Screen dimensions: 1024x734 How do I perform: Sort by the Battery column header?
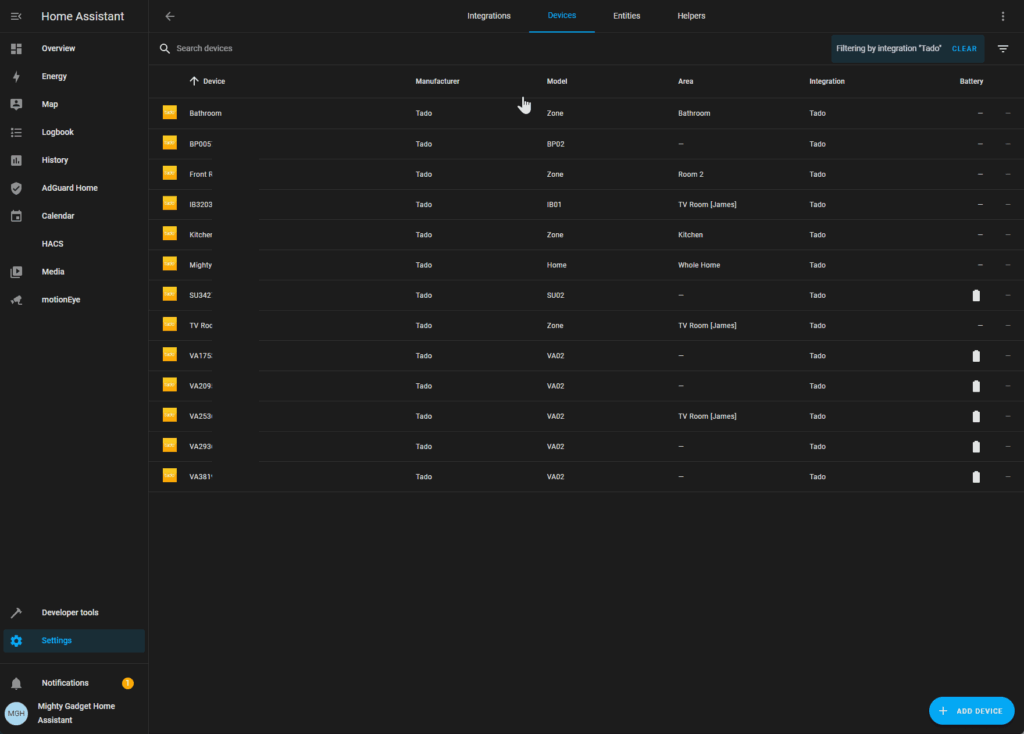(970, 81)
